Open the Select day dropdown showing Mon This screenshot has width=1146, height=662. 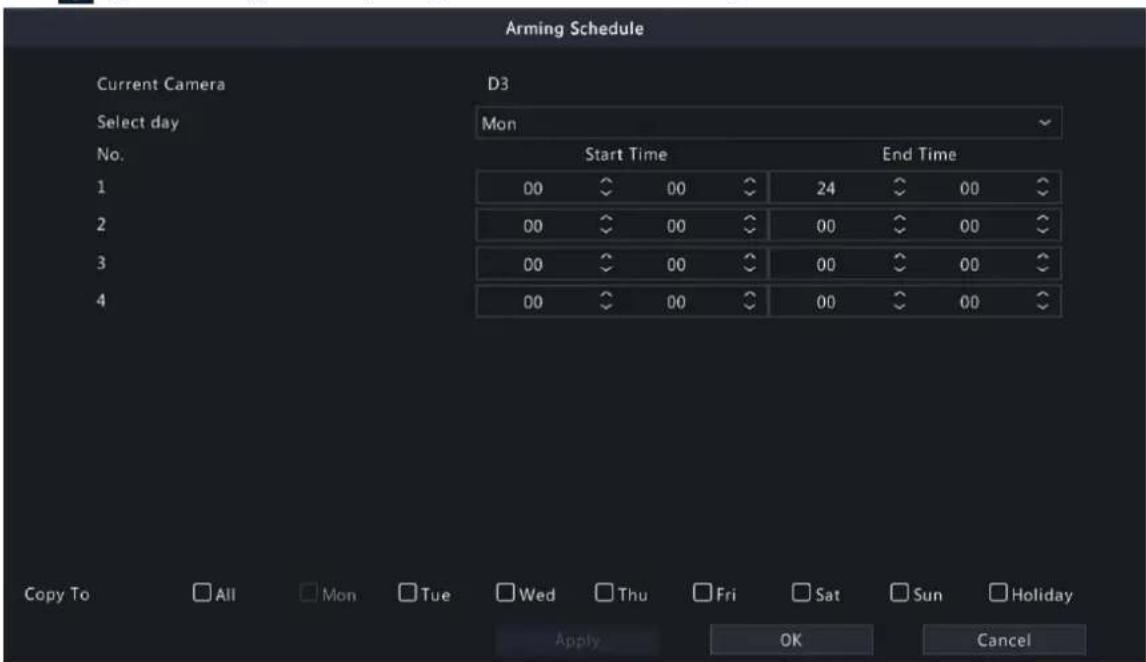tap(768, 123)
